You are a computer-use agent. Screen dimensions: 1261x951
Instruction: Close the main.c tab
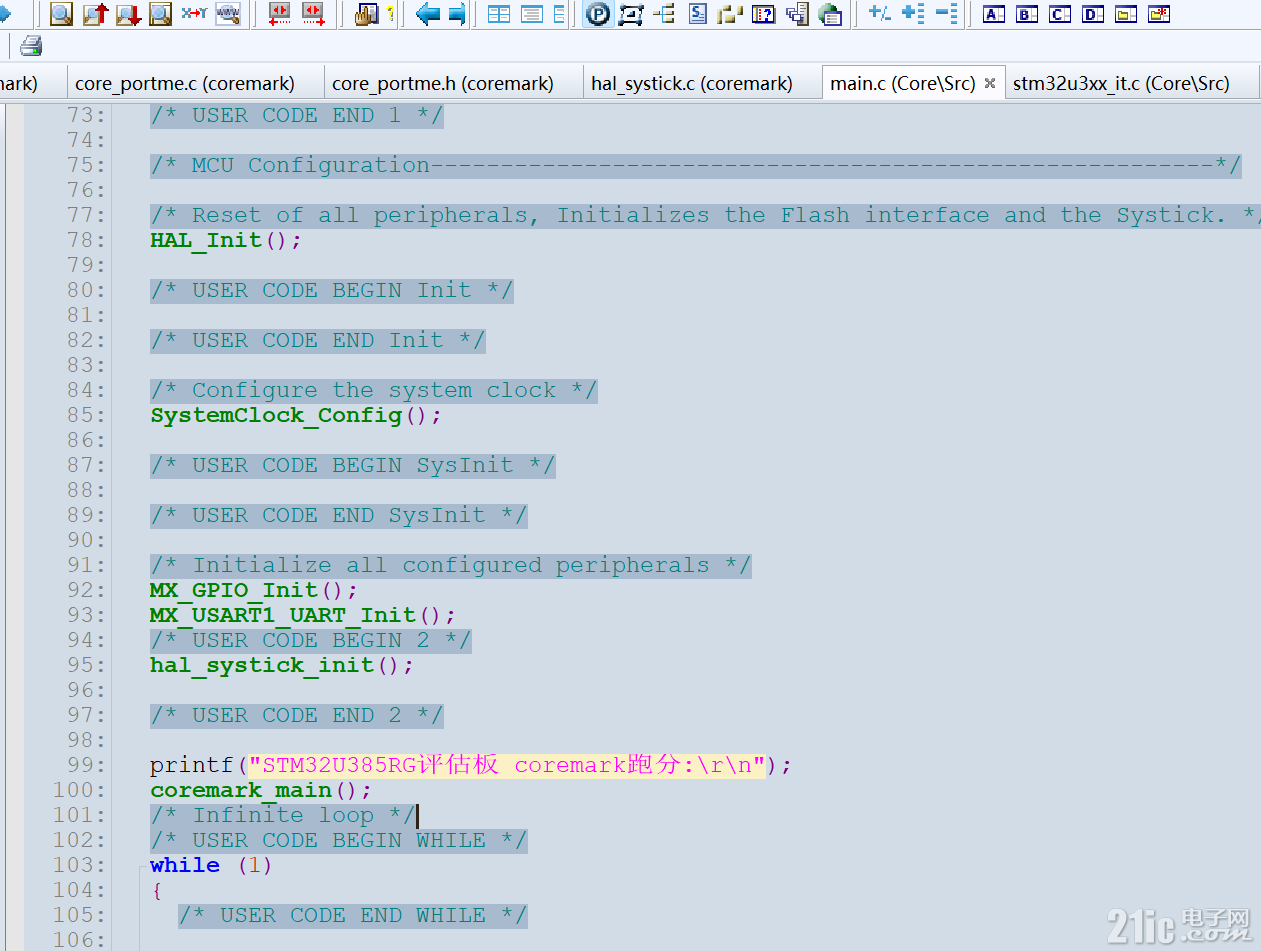click(990, 84)
